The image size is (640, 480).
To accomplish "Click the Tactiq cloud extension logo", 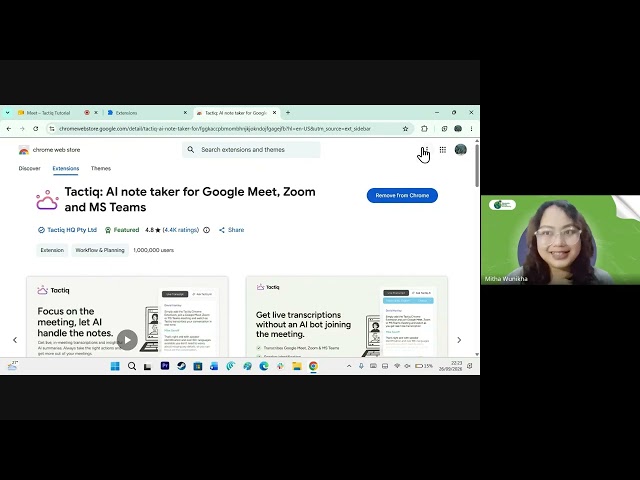I will tap(47, 200).
